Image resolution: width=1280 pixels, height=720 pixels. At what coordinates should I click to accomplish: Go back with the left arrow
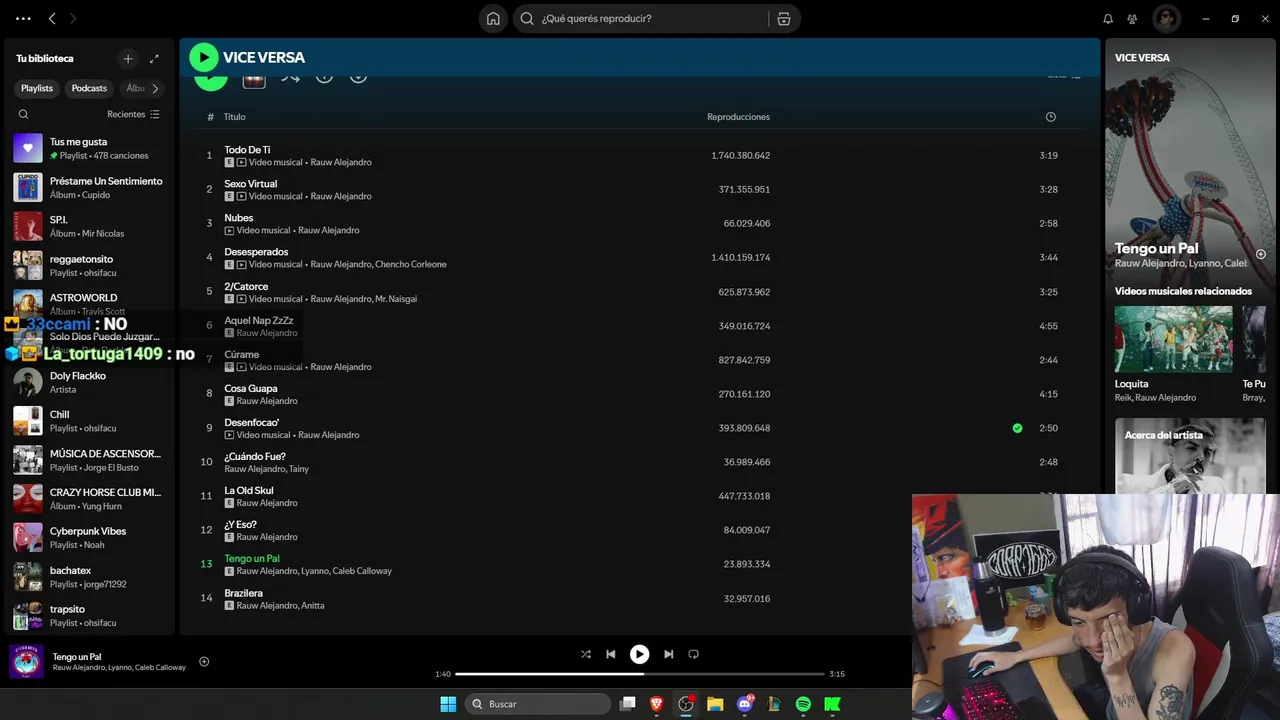point(52,19)
